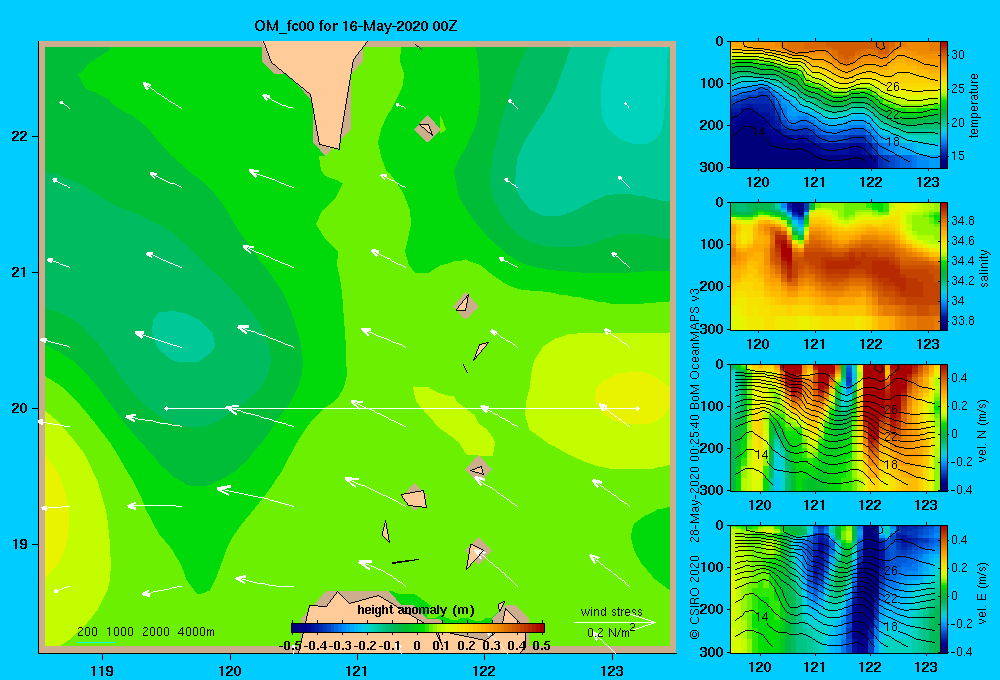Click the west endpoint of the transect line
This screenshot has width=1000, height=680.
coord(166,408)
